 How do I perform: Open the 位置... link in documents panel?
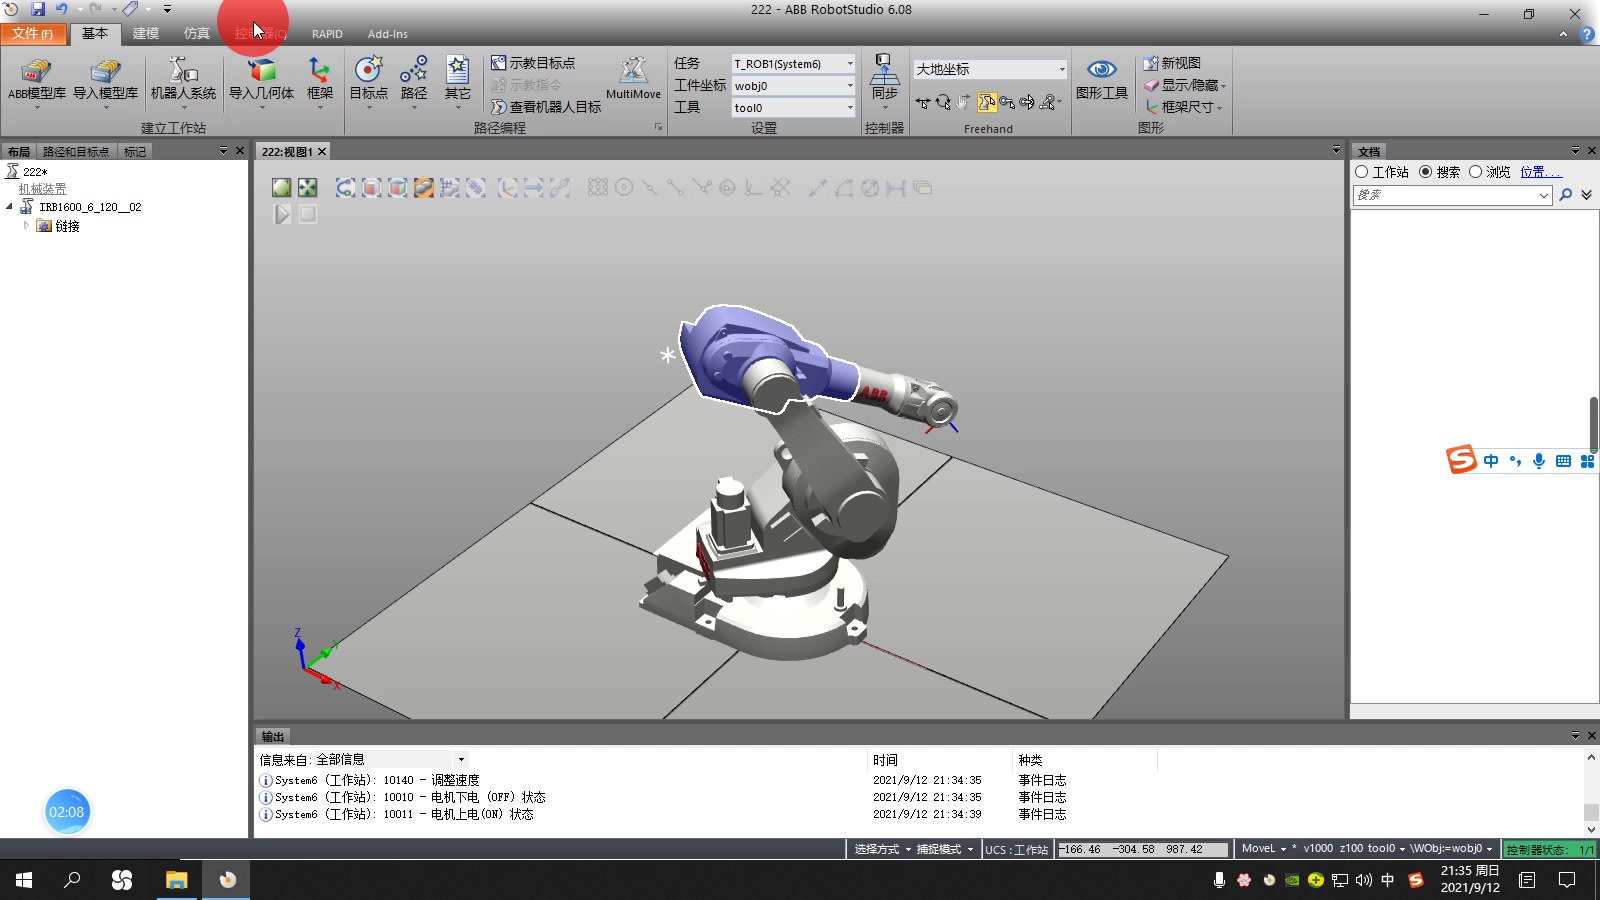pyautogui.click(x=1541, y=172)
